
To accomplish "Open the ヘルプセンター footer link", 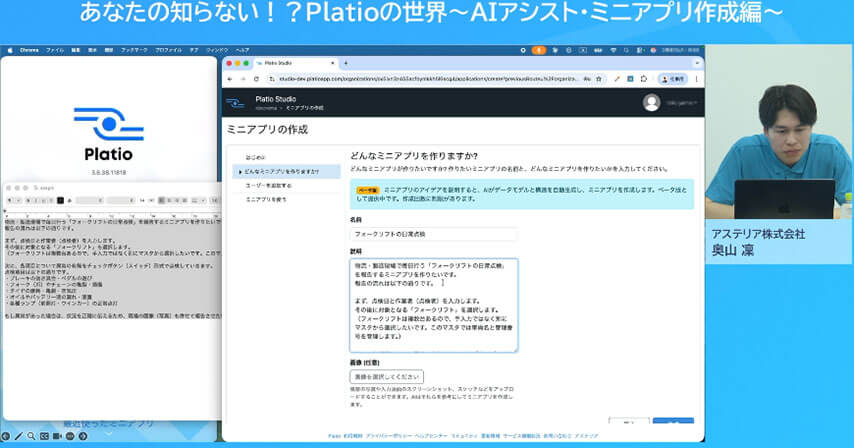I will [431, 436].
